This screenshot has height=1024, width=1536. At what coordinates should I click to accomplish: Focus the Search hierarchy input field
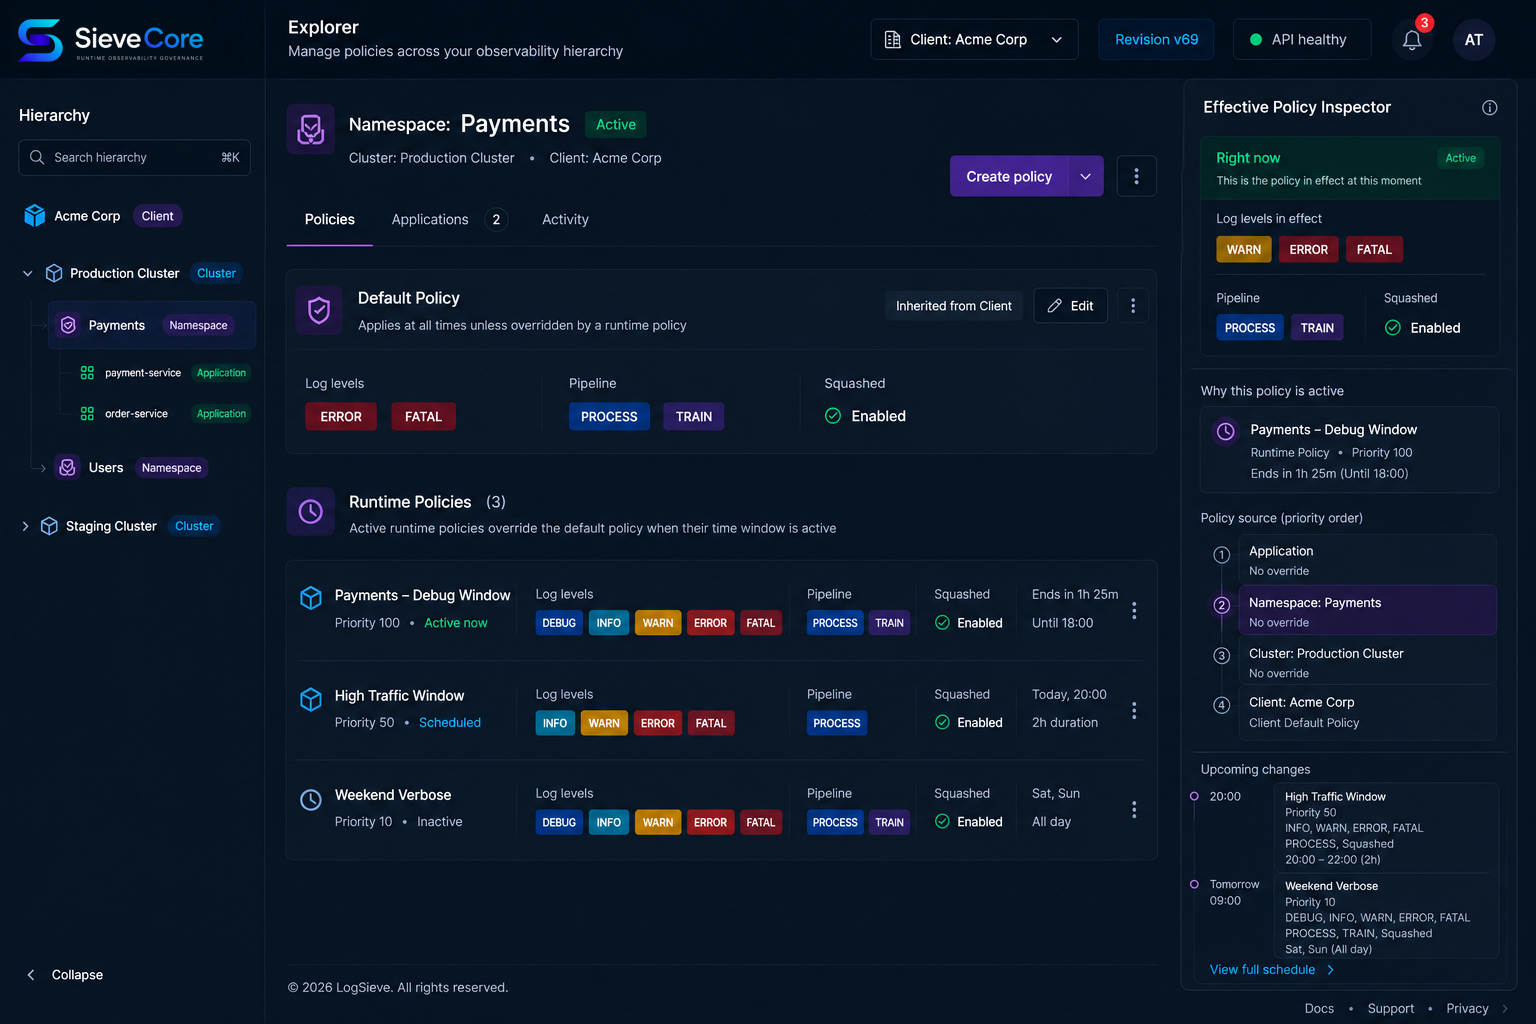point(135,157)
